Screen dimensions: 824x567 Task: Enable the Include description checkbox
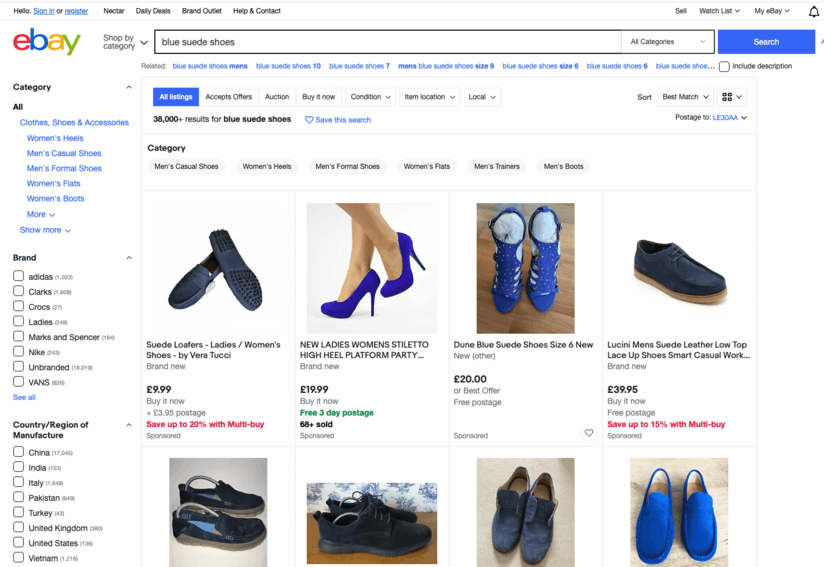[x=724, y=67]
